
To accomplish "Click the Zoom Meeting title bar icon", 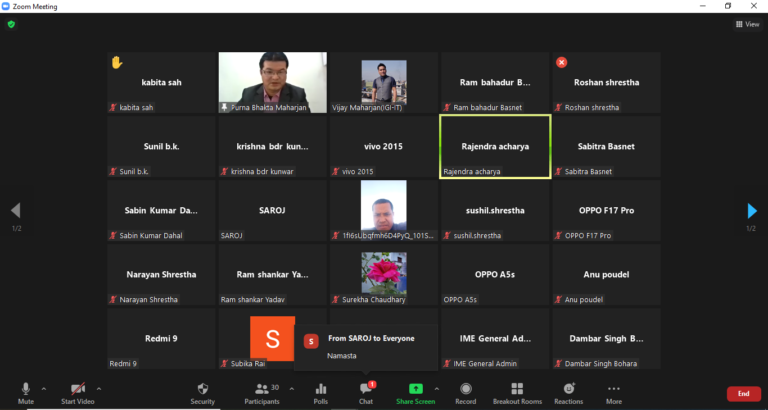I will coord(6,6).
